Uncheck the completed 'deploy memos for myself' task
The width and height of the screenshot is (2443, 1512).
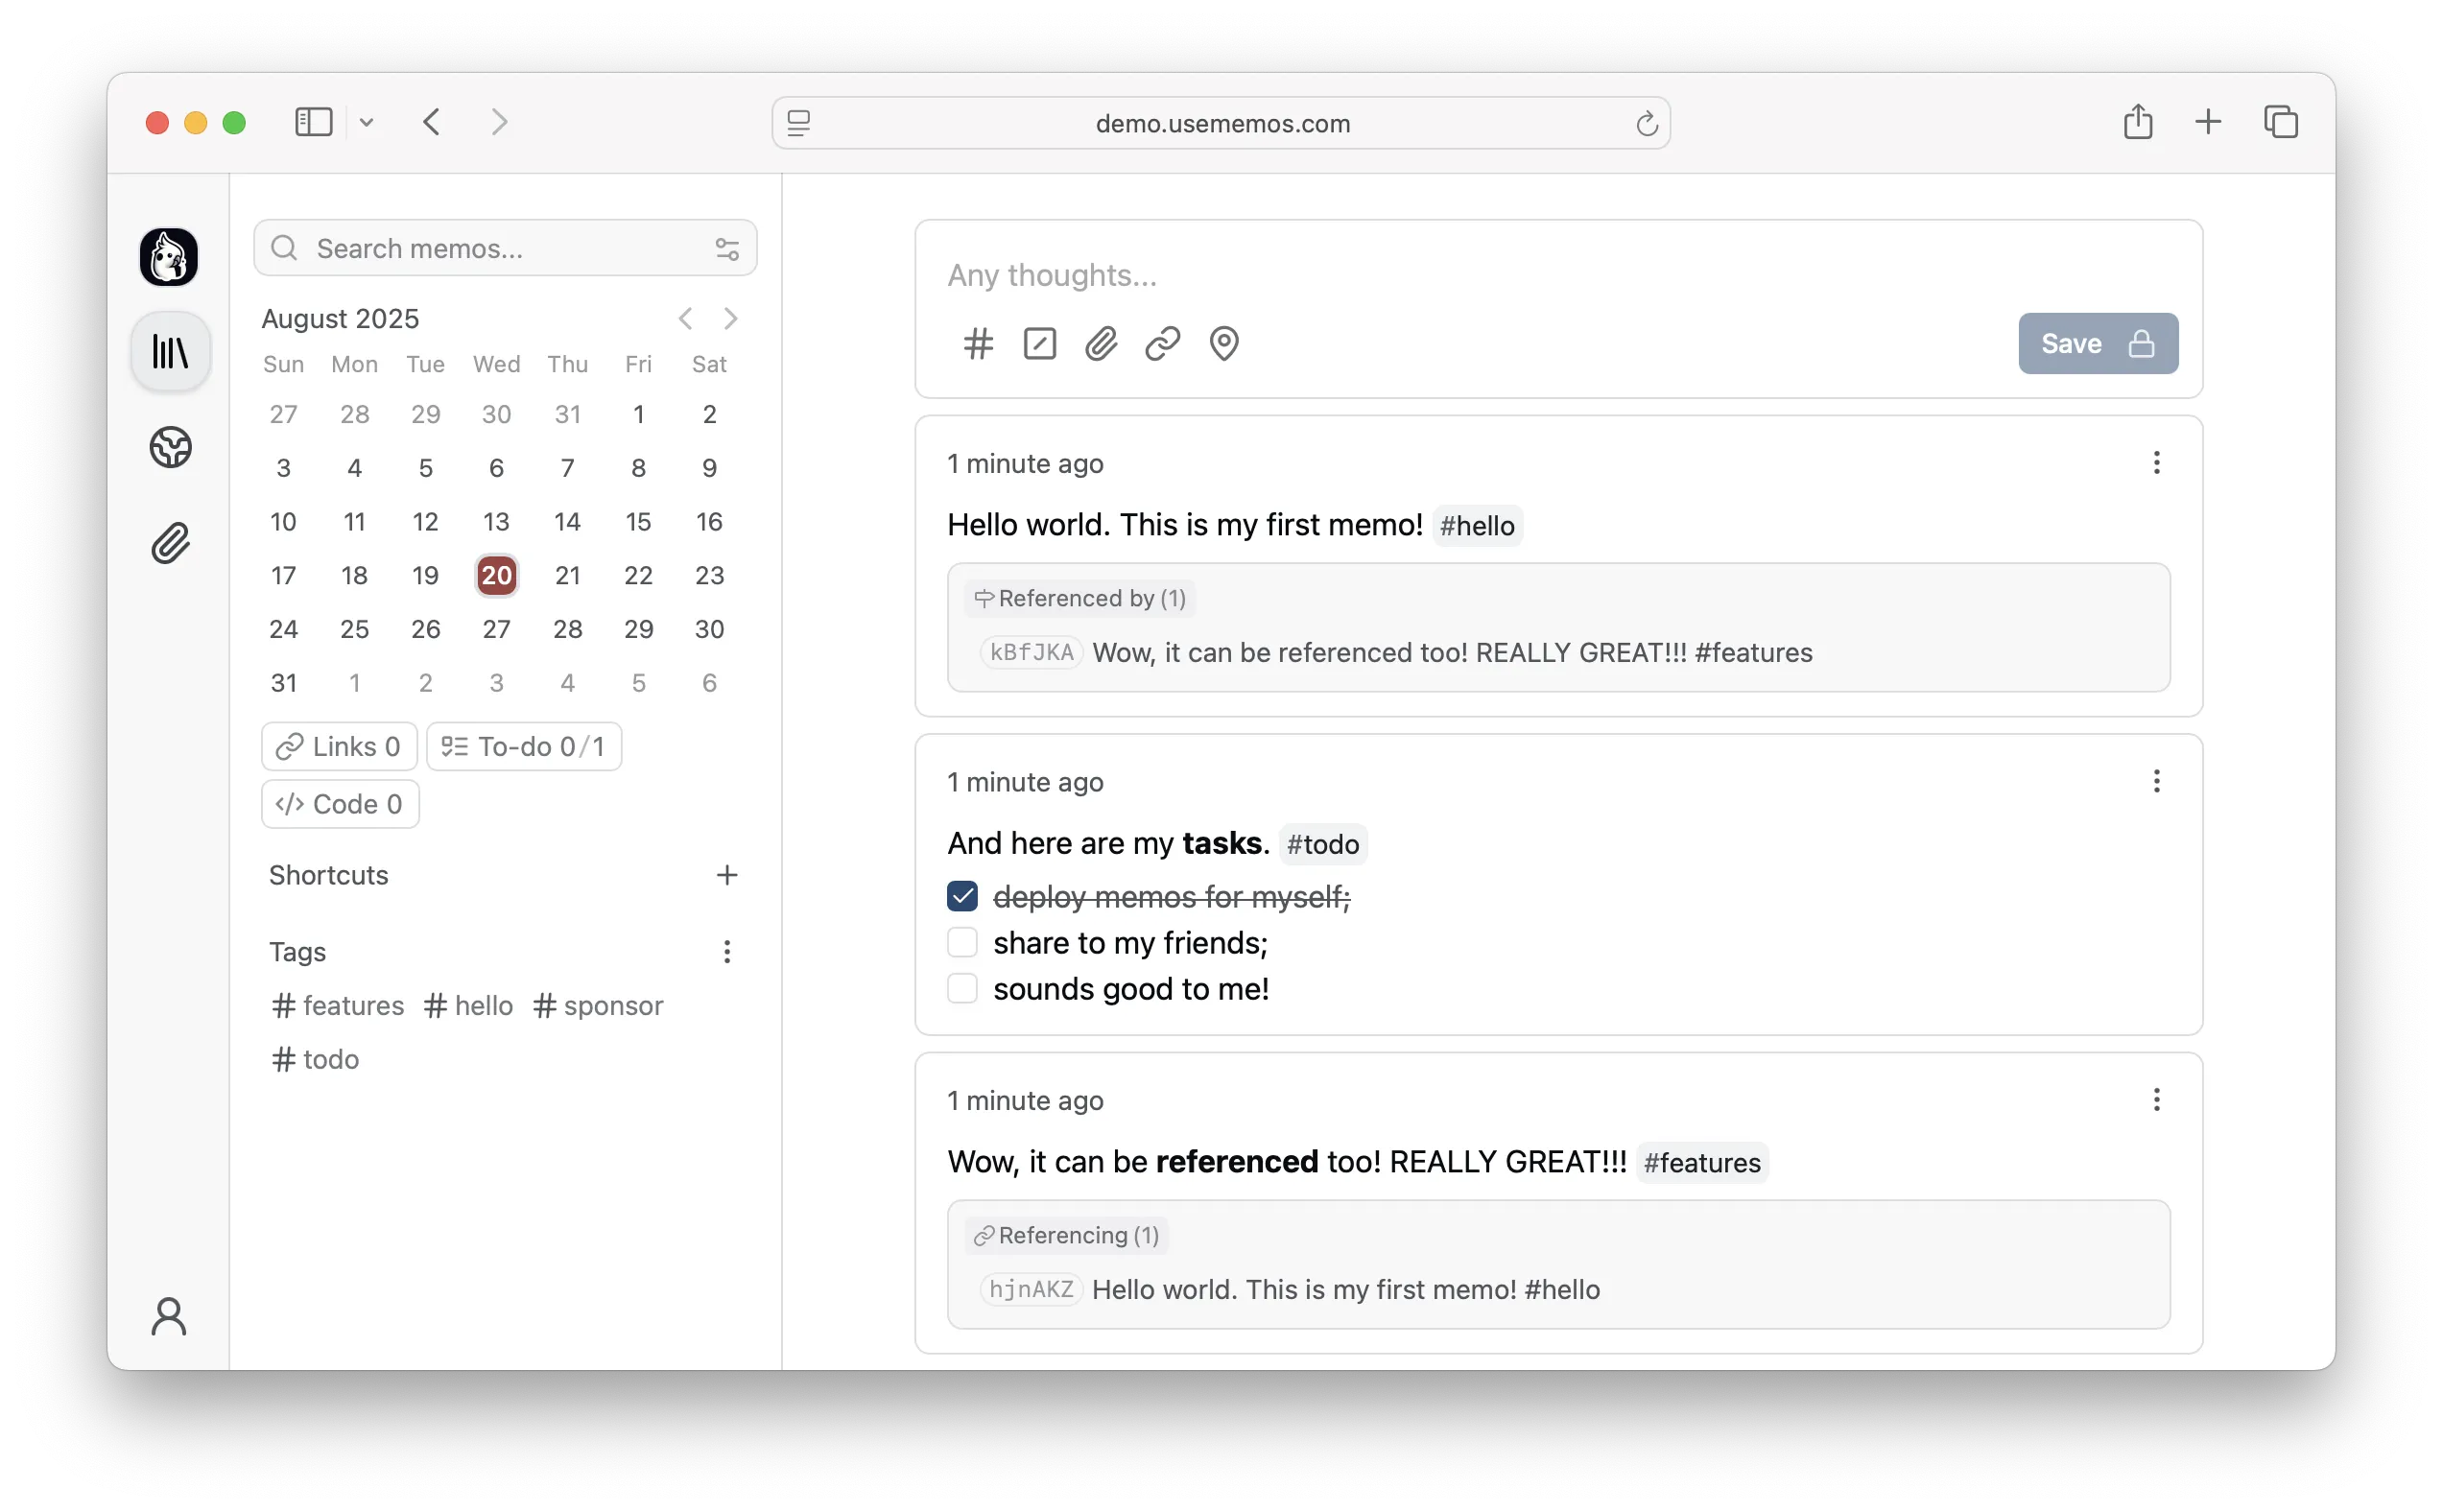pyautogui.click(x=962, y=895)
